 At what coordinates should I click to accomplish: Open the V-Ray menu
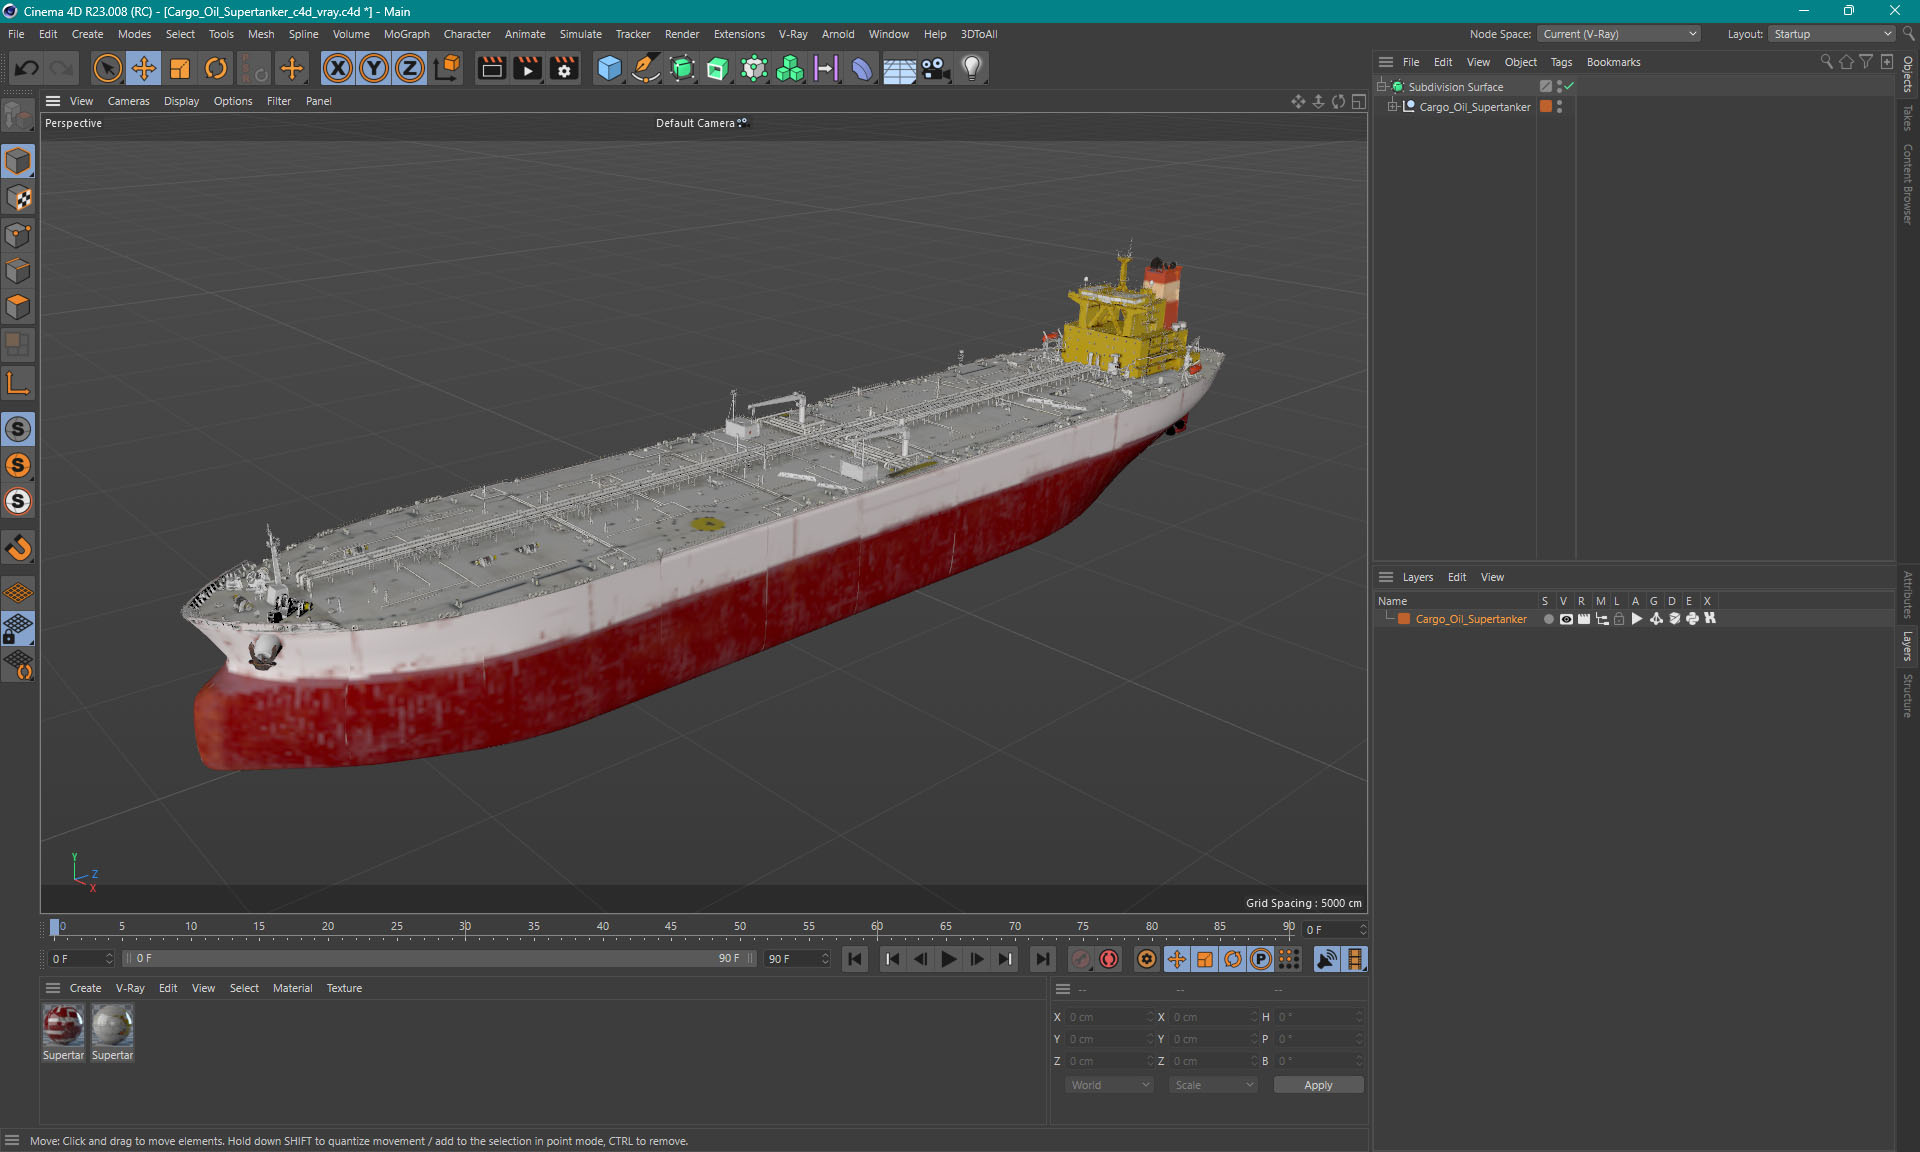794,33
